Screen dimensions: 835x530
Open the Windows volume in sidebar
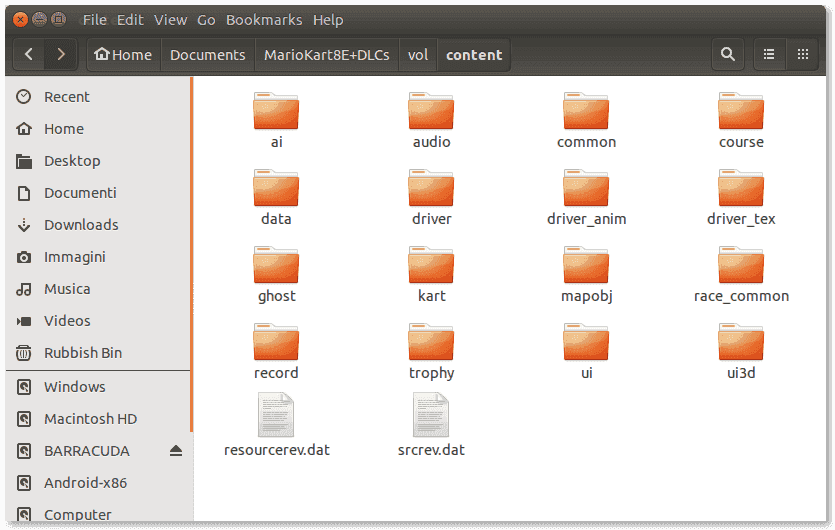97,387
